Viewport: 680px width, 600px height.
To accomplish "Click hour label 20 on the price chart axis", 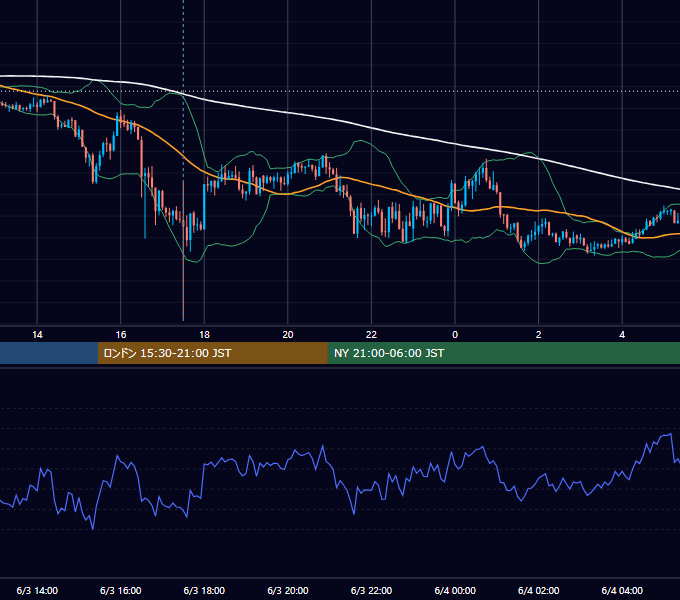I will pos(288,335).
